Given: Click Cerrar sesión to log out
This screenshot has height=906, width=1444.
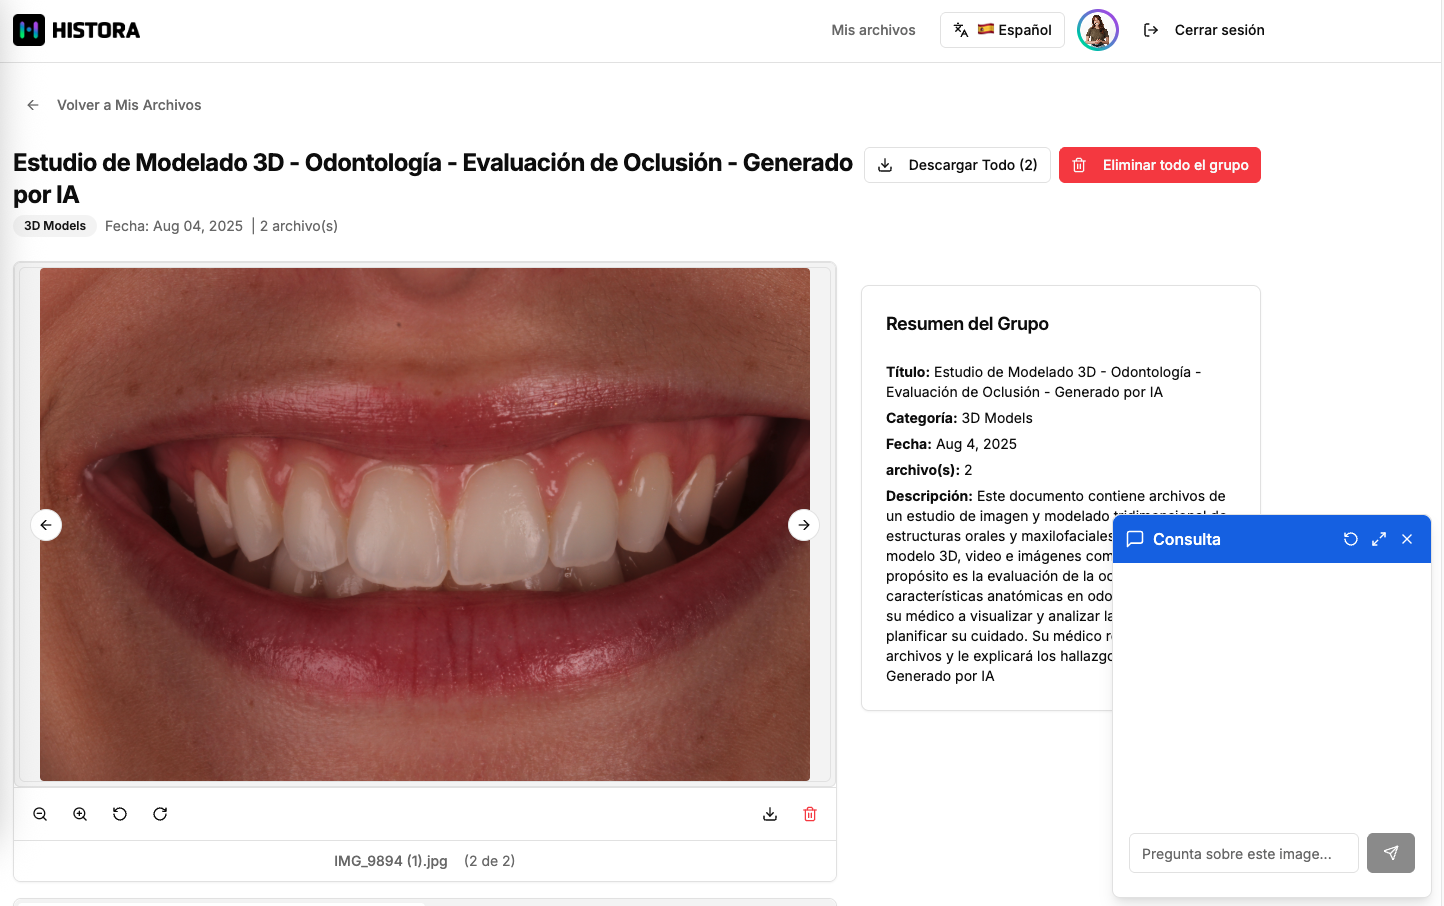Looking at the screenshot, I should (x=1204, y=30).
